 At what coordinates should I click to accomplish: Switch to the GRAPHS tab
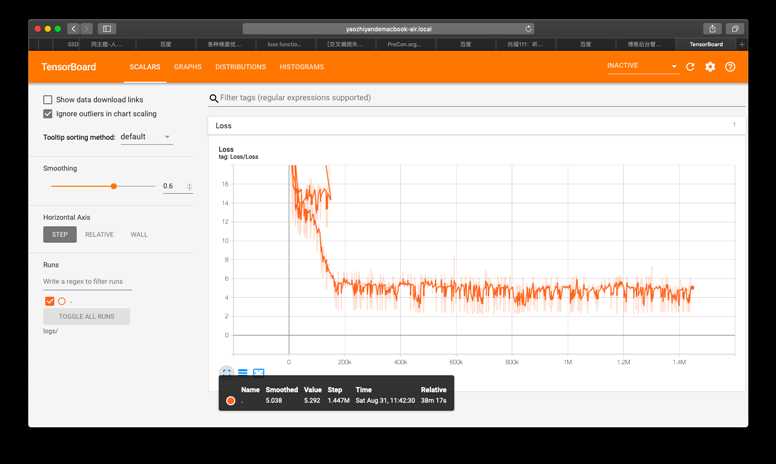point(188,67)
